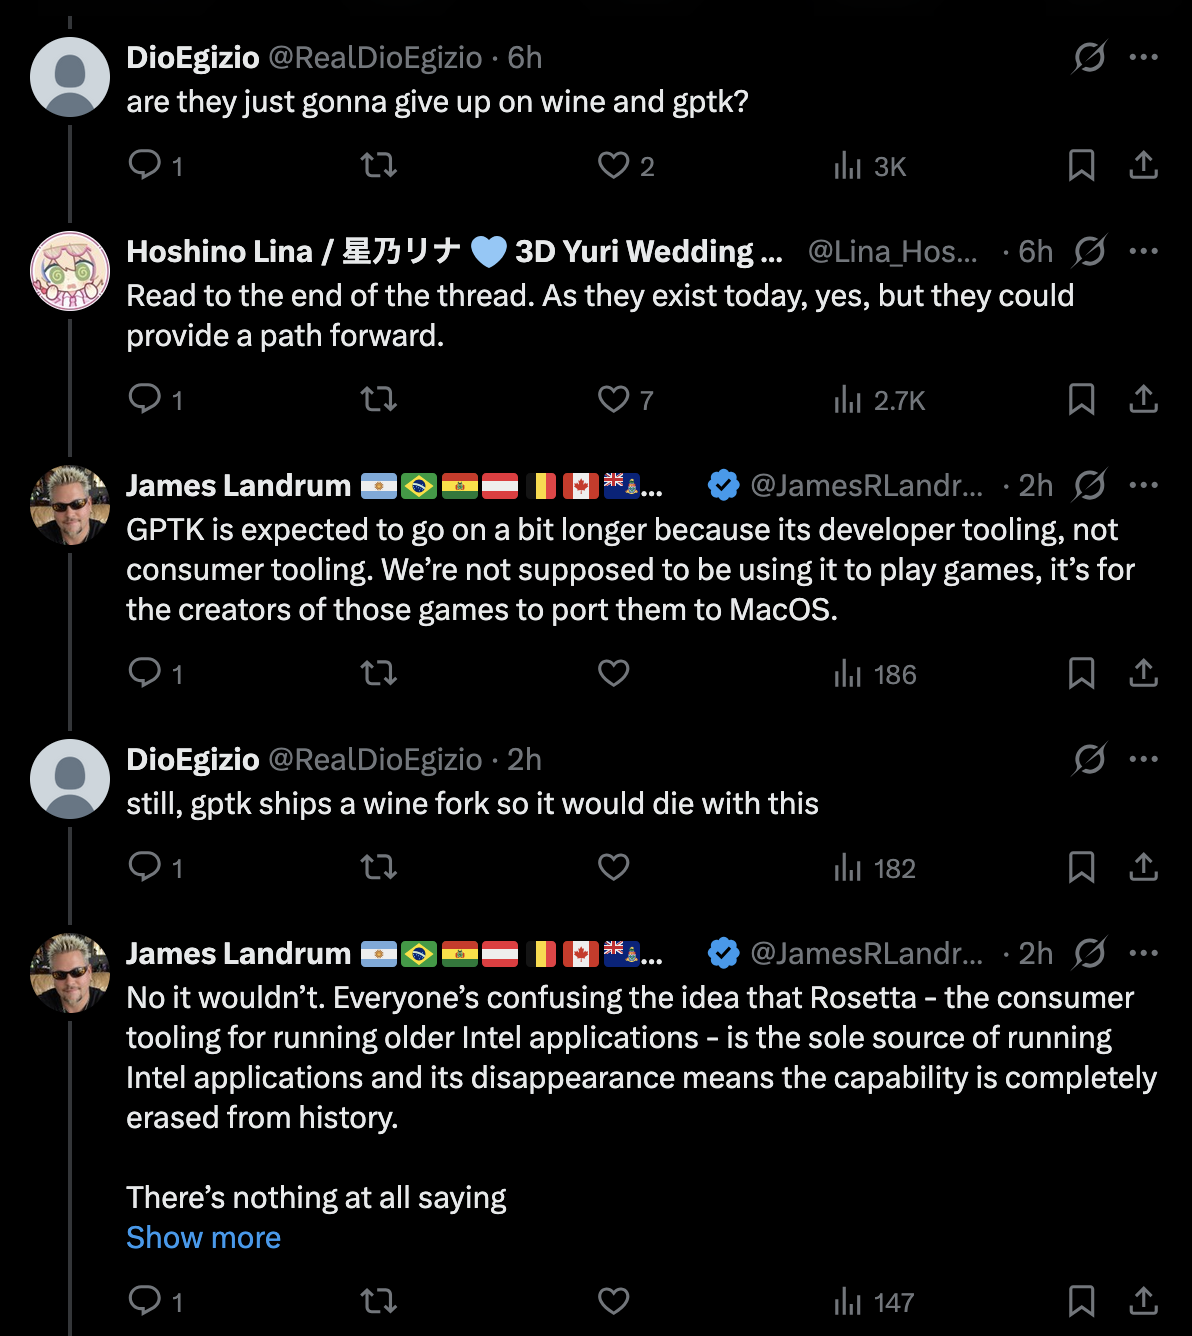Bookmark the first DioEgizio tweet
This screenshot has width=1192, height=1336.
tap(1081, 165)
